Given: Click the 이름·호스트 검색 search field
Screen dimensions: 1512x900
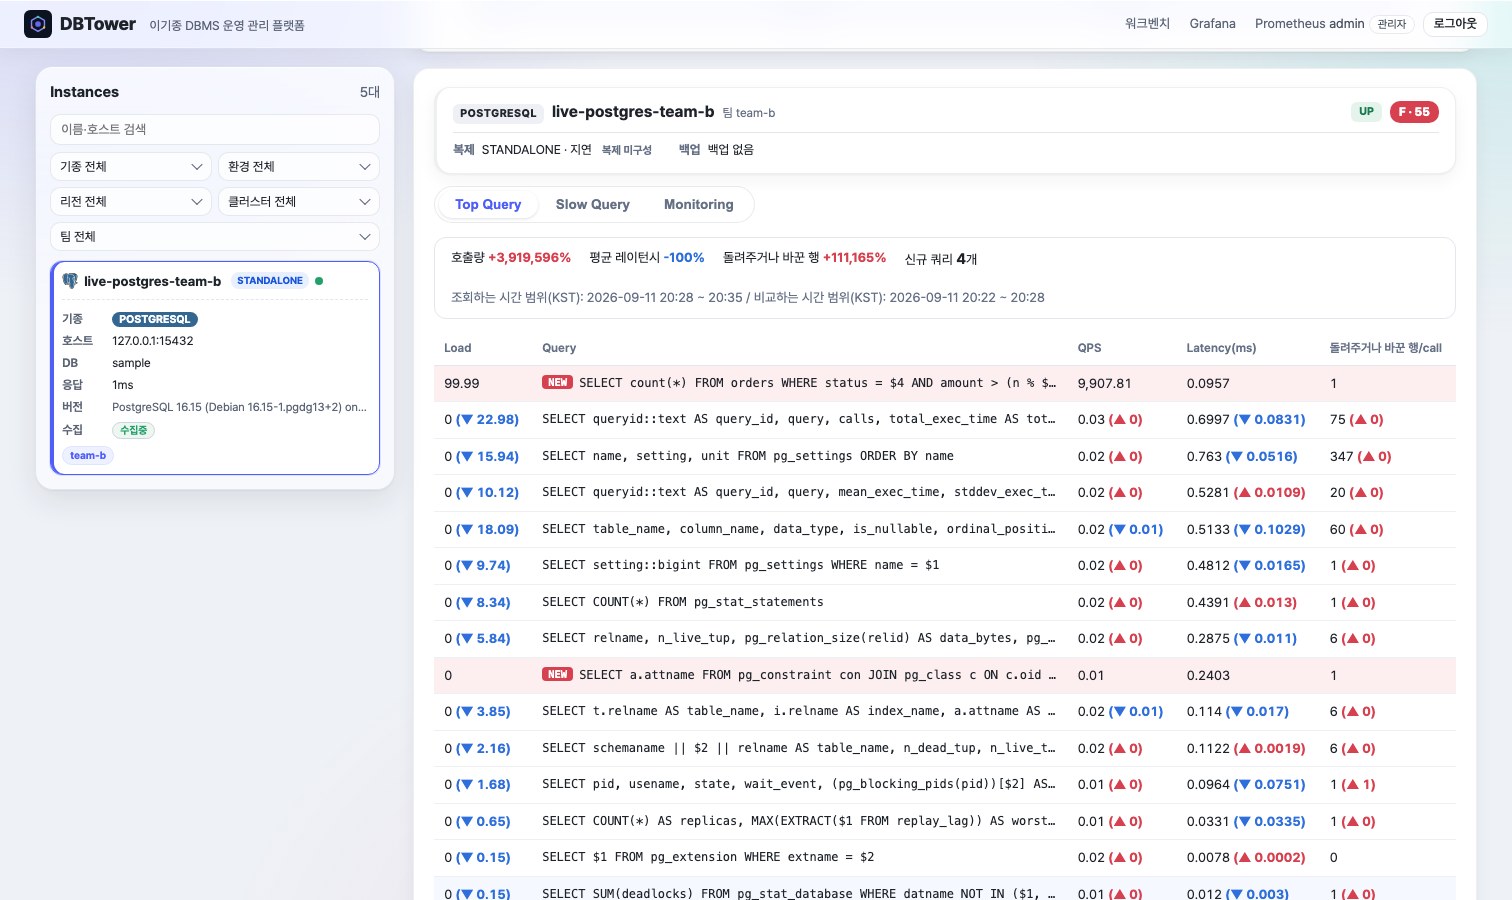Looking at the screenshot, I should pyautogui.click(x=215, y=129).
